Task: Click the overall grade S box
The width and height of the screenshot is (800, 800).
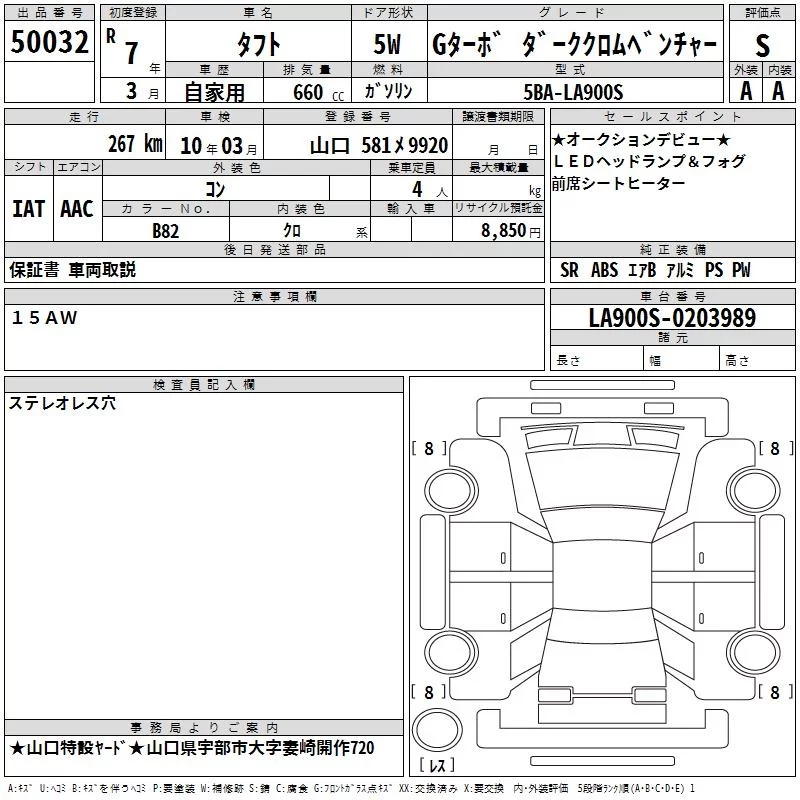Action: point(762,44)
